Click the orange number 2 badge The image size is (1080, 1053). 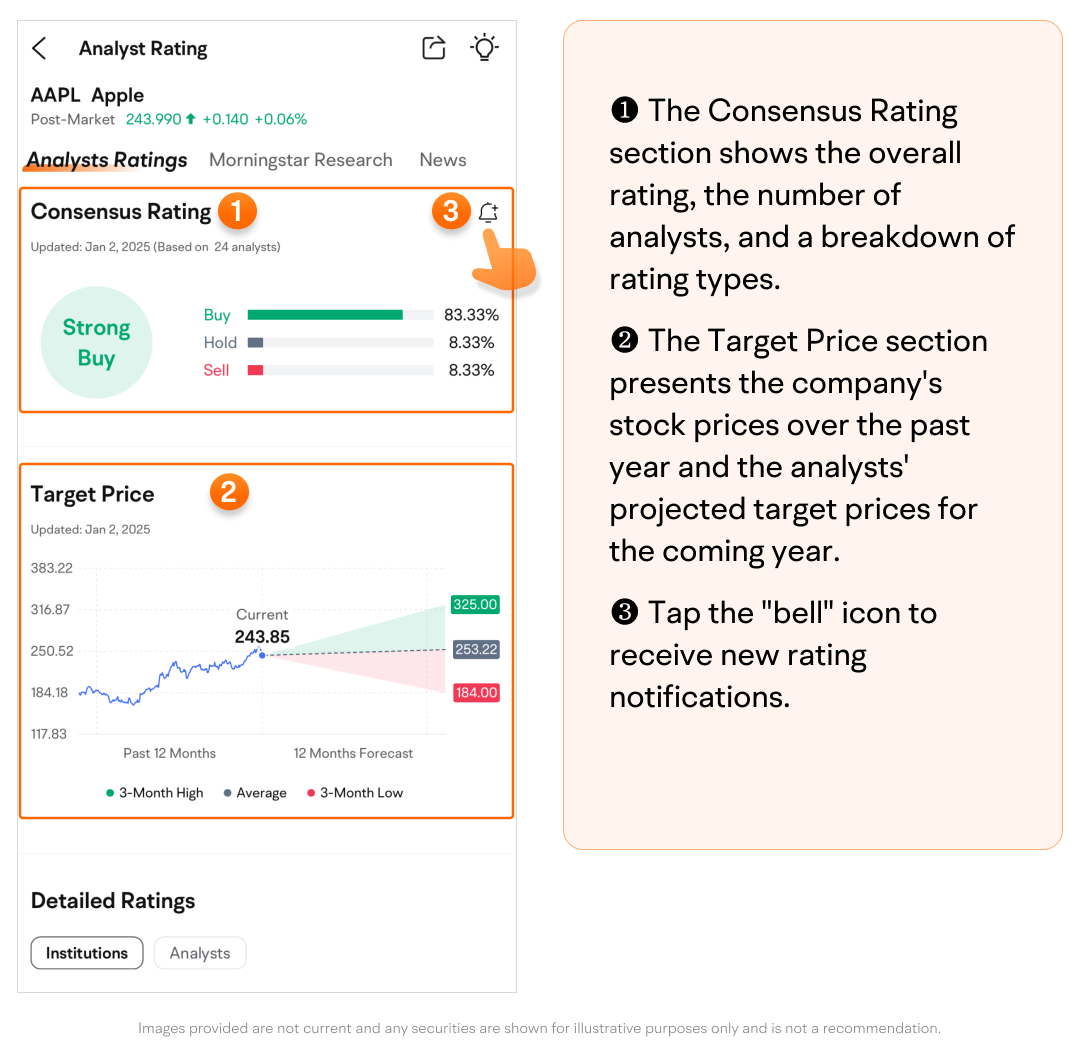point(228,492)
